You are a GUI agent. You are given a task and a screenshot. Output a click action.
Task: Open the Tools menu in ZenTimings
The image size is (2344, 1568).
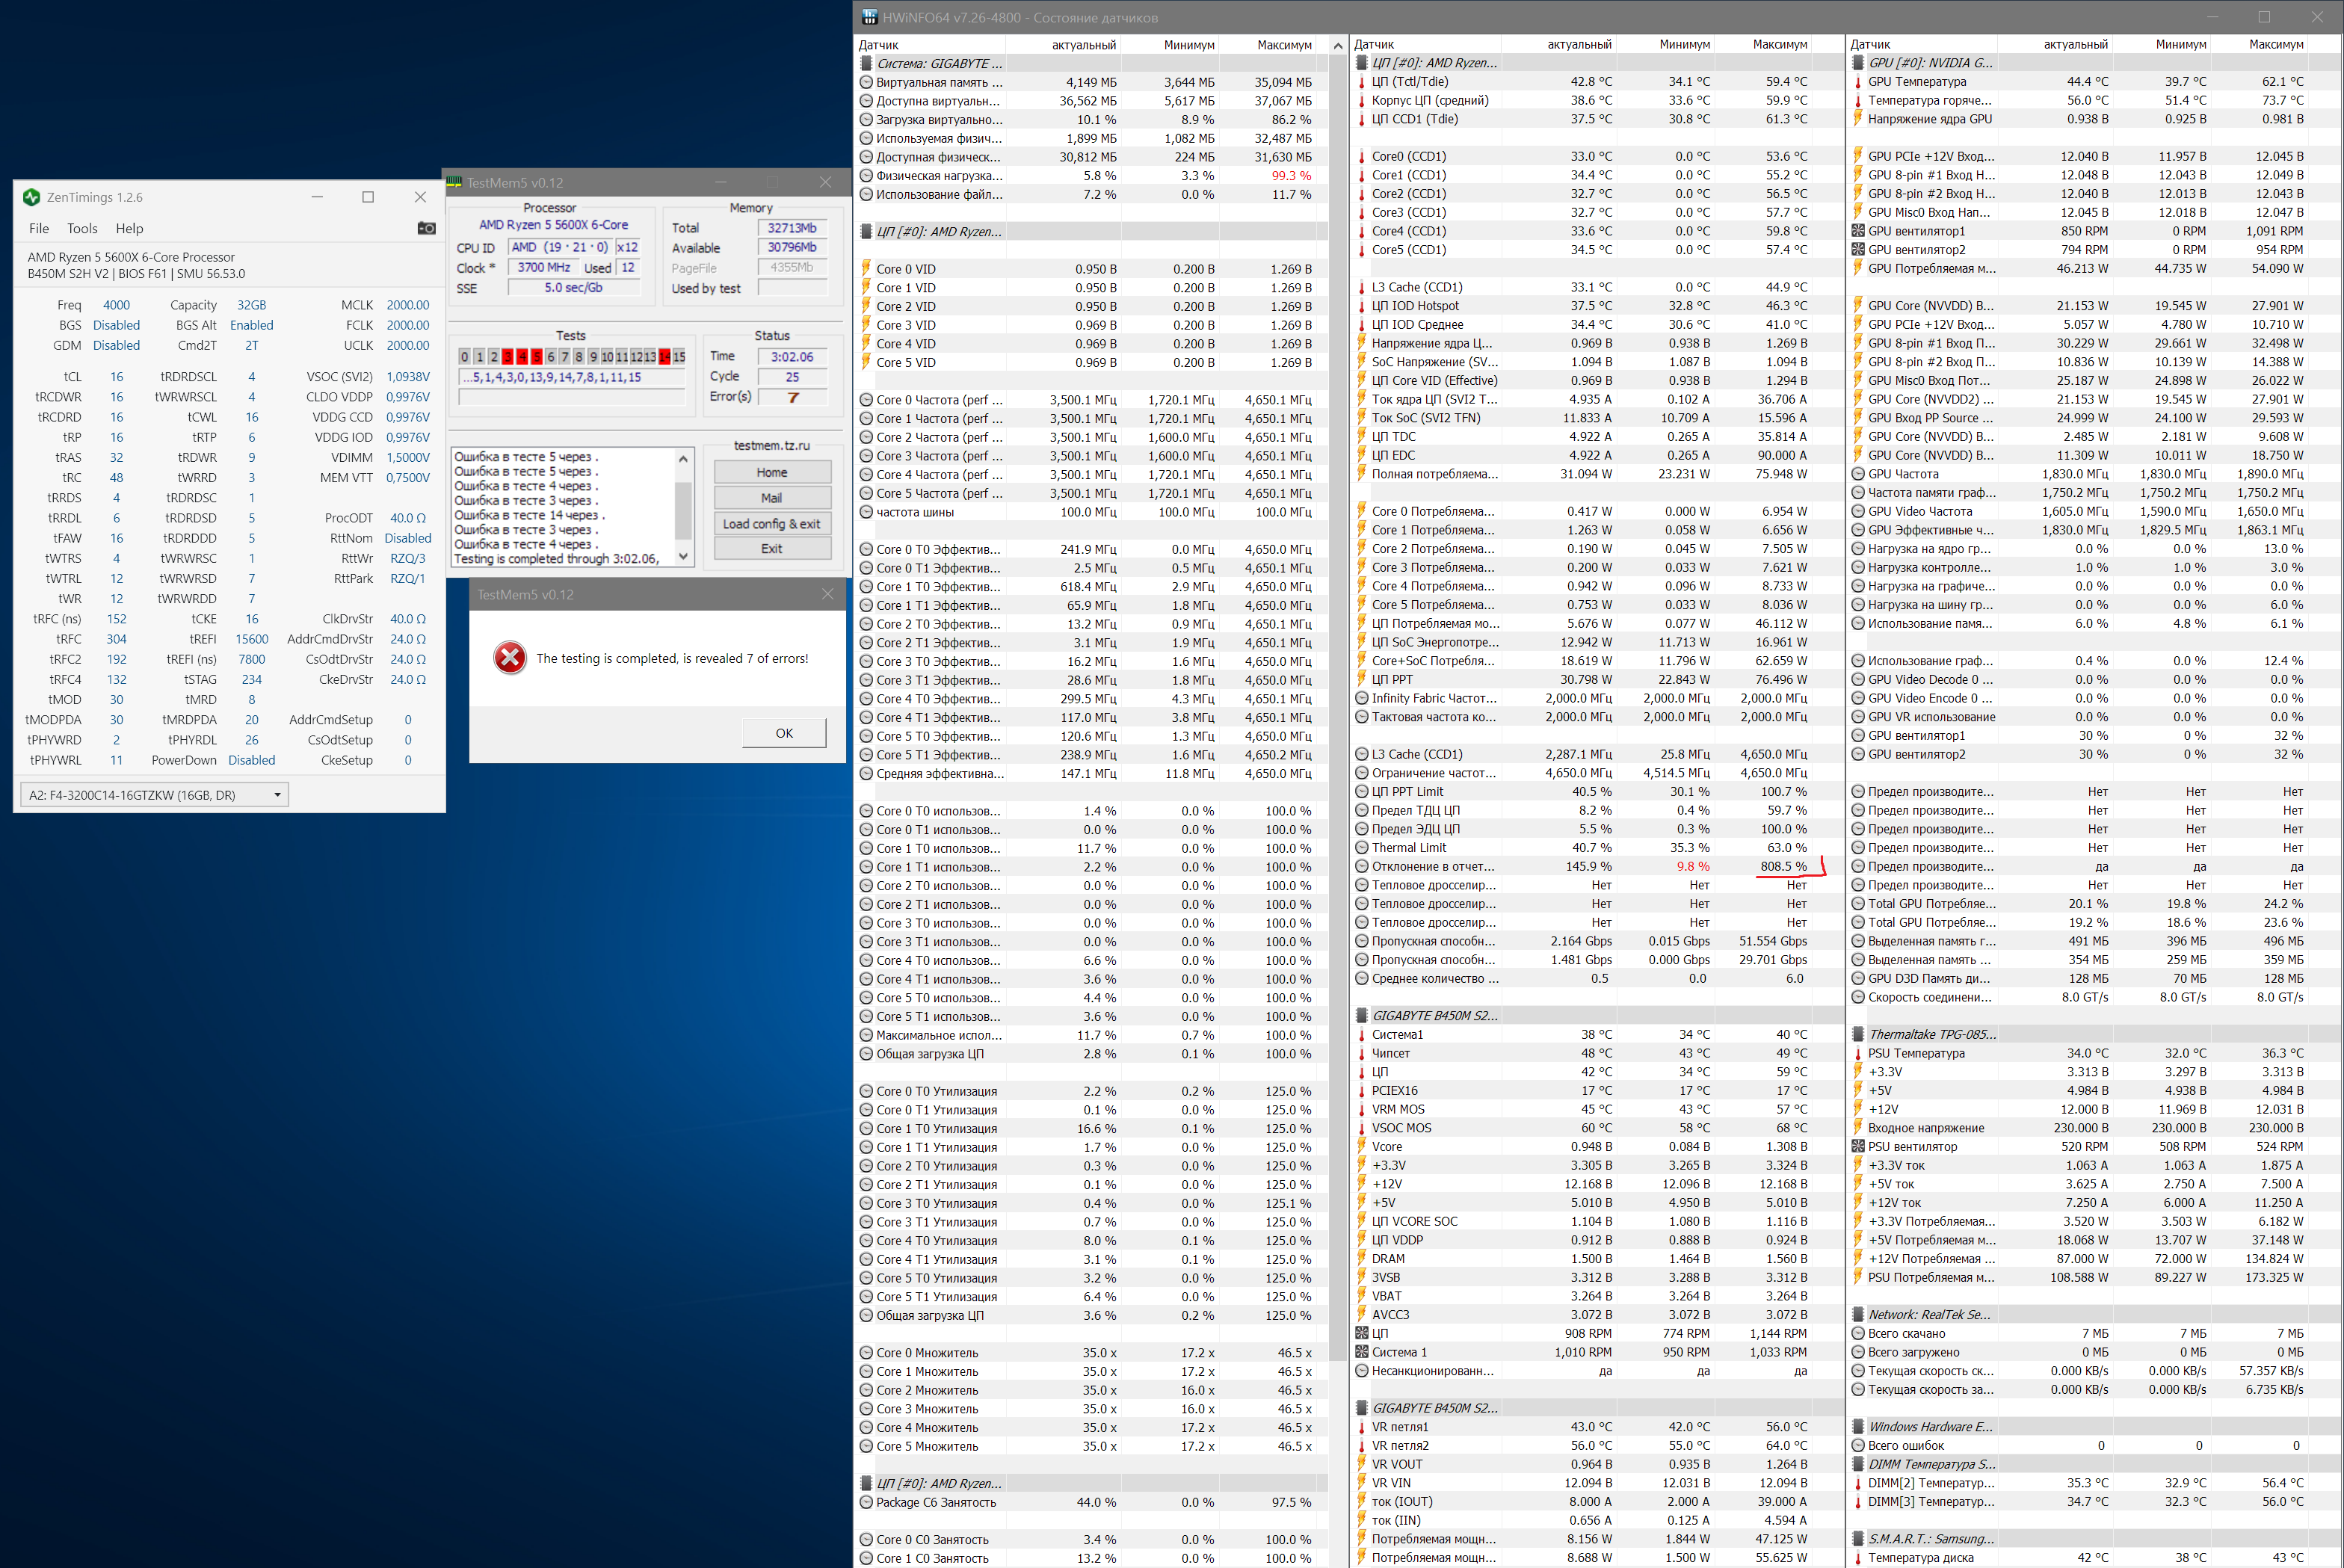pos(82,228)
